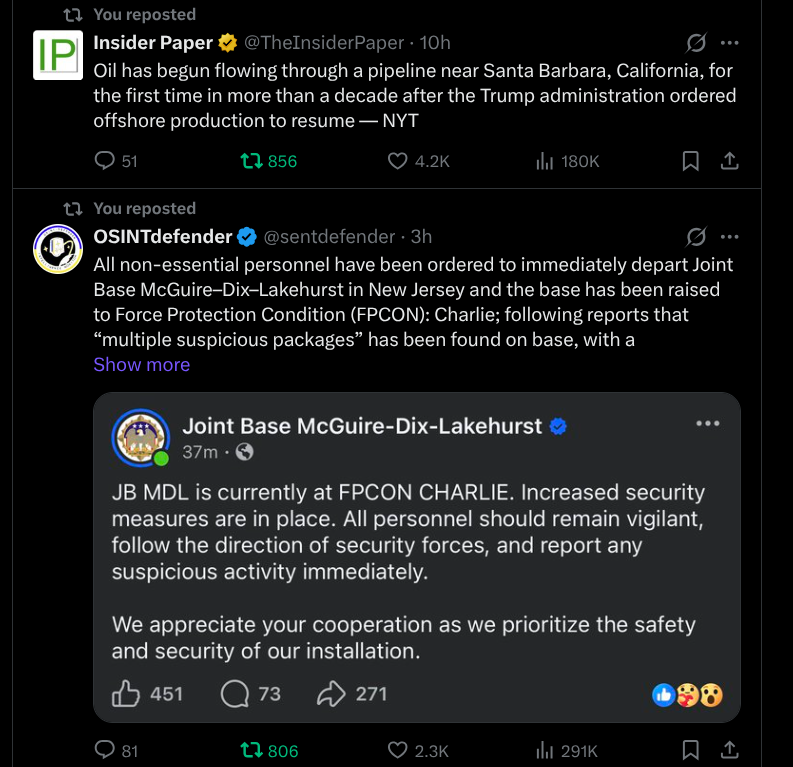This screenshot has width=793, height=767.
Task: Go to @sentdefender handle link
Action: pyautogui.click(x=329, y=237)
